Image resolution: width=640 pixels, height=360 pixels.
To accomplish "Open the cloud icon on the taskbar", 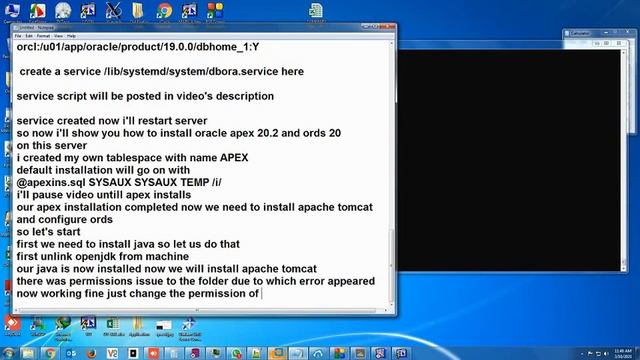I will [318, 353].
